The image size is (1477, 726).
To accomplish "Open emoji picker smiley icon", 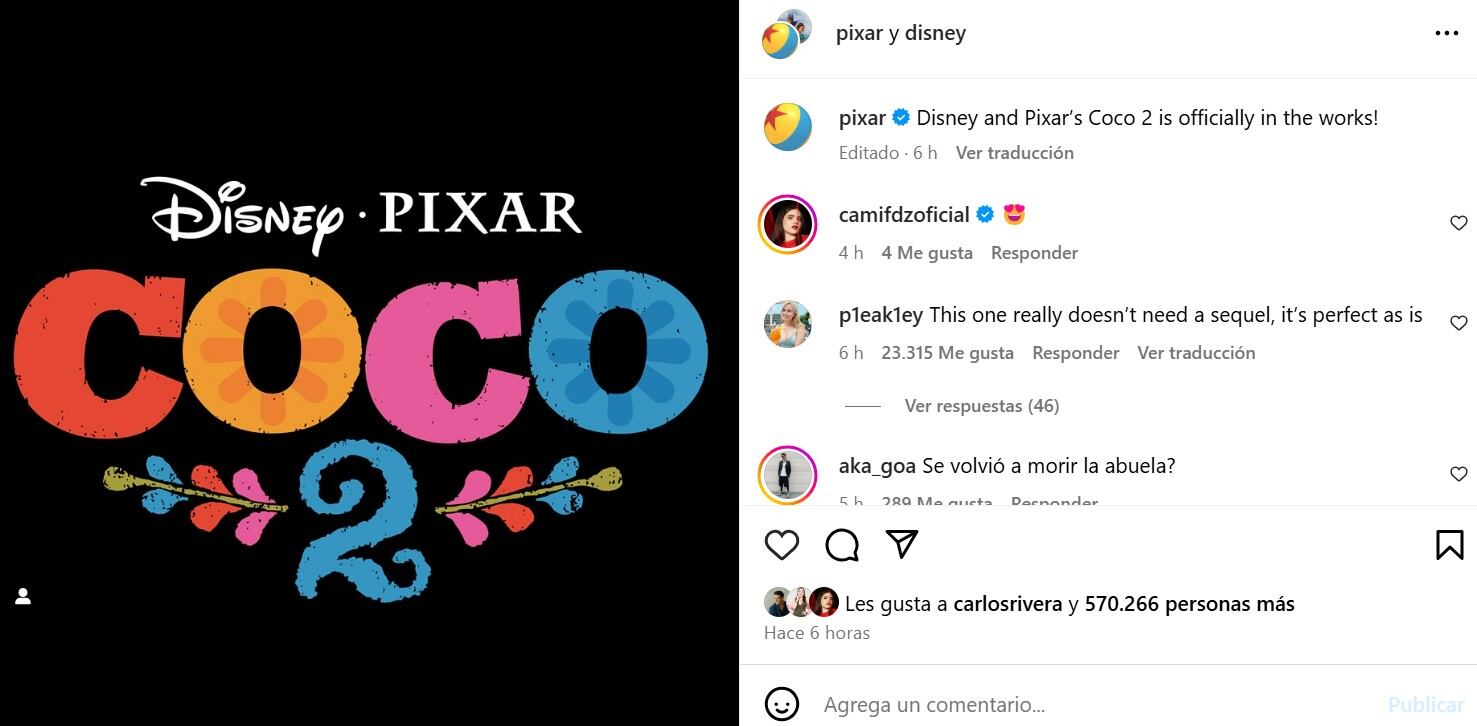I will tap(782, 704).
